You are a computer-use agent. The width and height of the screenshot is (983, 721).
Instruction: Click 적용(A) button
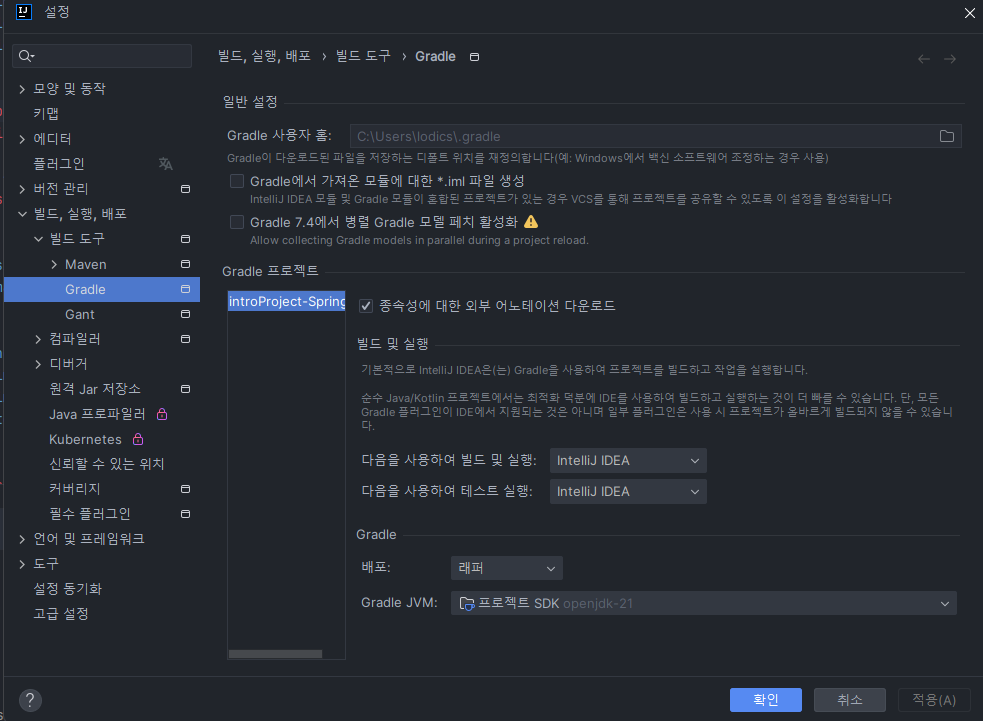point(934,700)
